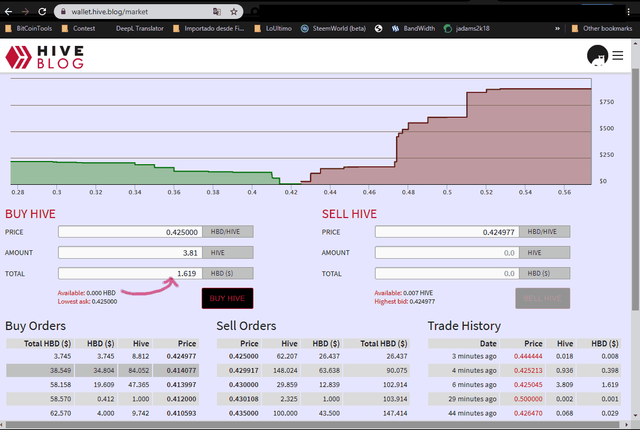Select the sell order at price 0.435000
The image size is (640, 430).
(314, 413)
